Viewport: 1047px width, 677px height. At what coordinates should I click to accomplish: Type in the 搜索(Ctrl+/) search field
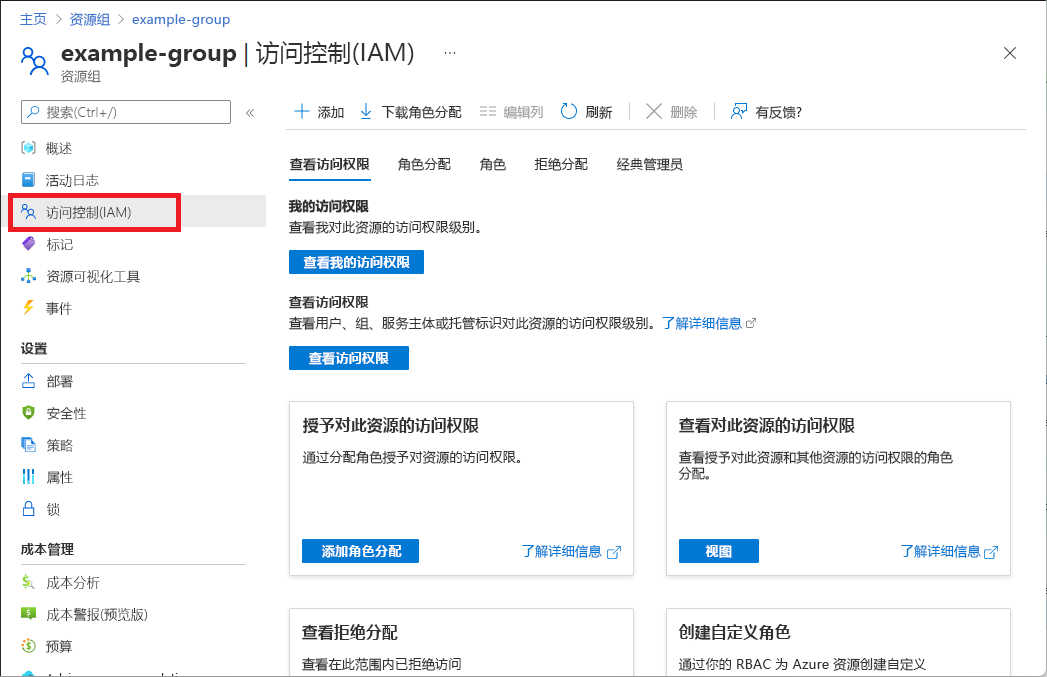125,112
